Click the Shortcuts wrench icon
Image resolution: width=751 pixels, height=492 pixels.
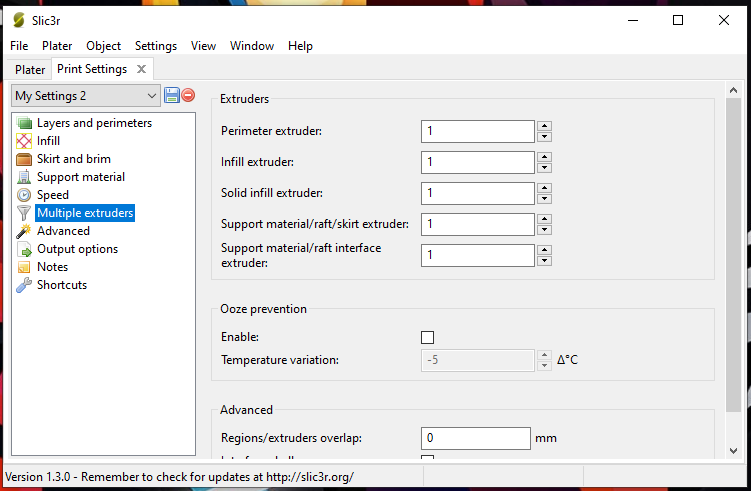24,285
